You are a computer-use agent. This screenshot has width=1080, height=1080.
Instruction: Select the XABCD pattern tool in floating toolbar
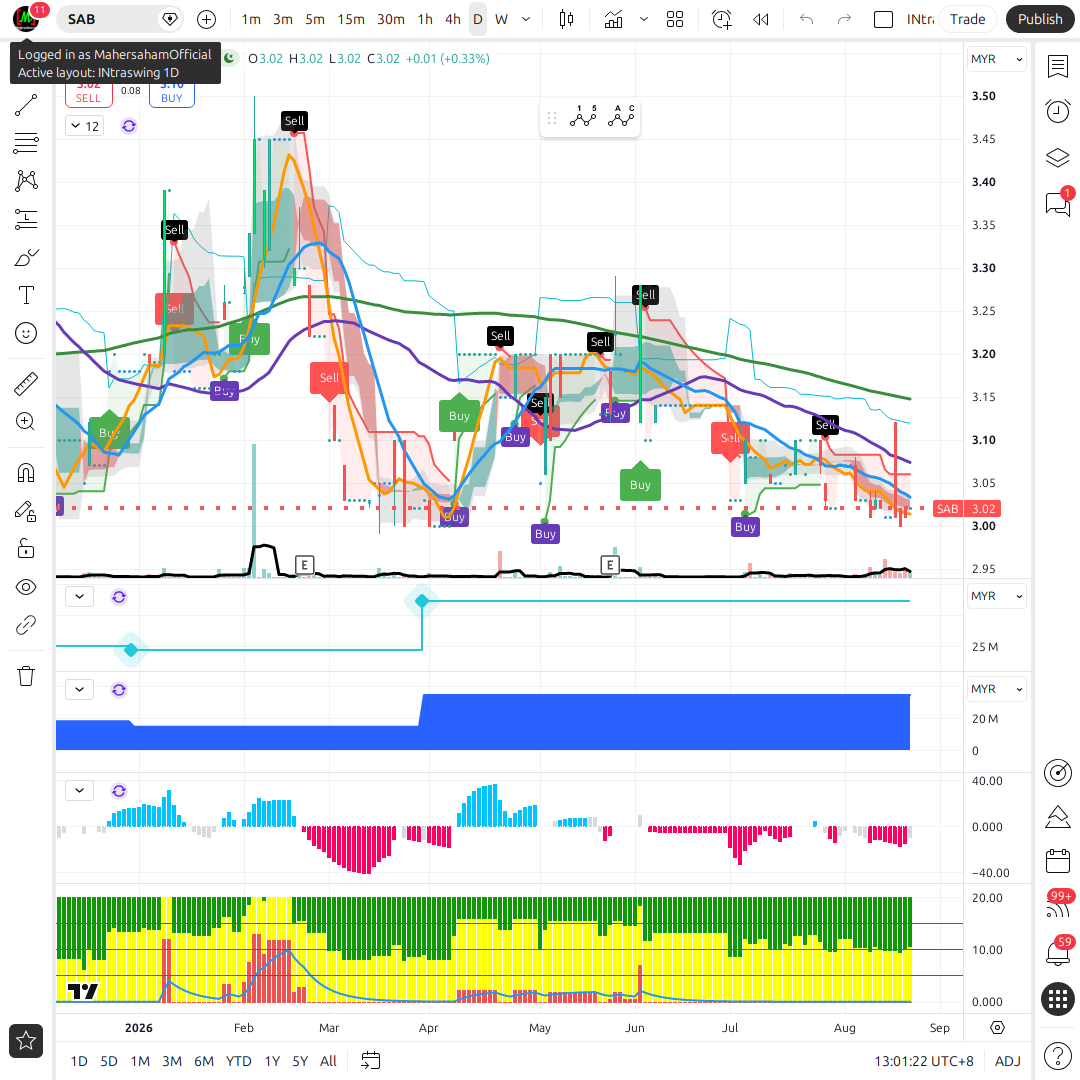point(583,118)
